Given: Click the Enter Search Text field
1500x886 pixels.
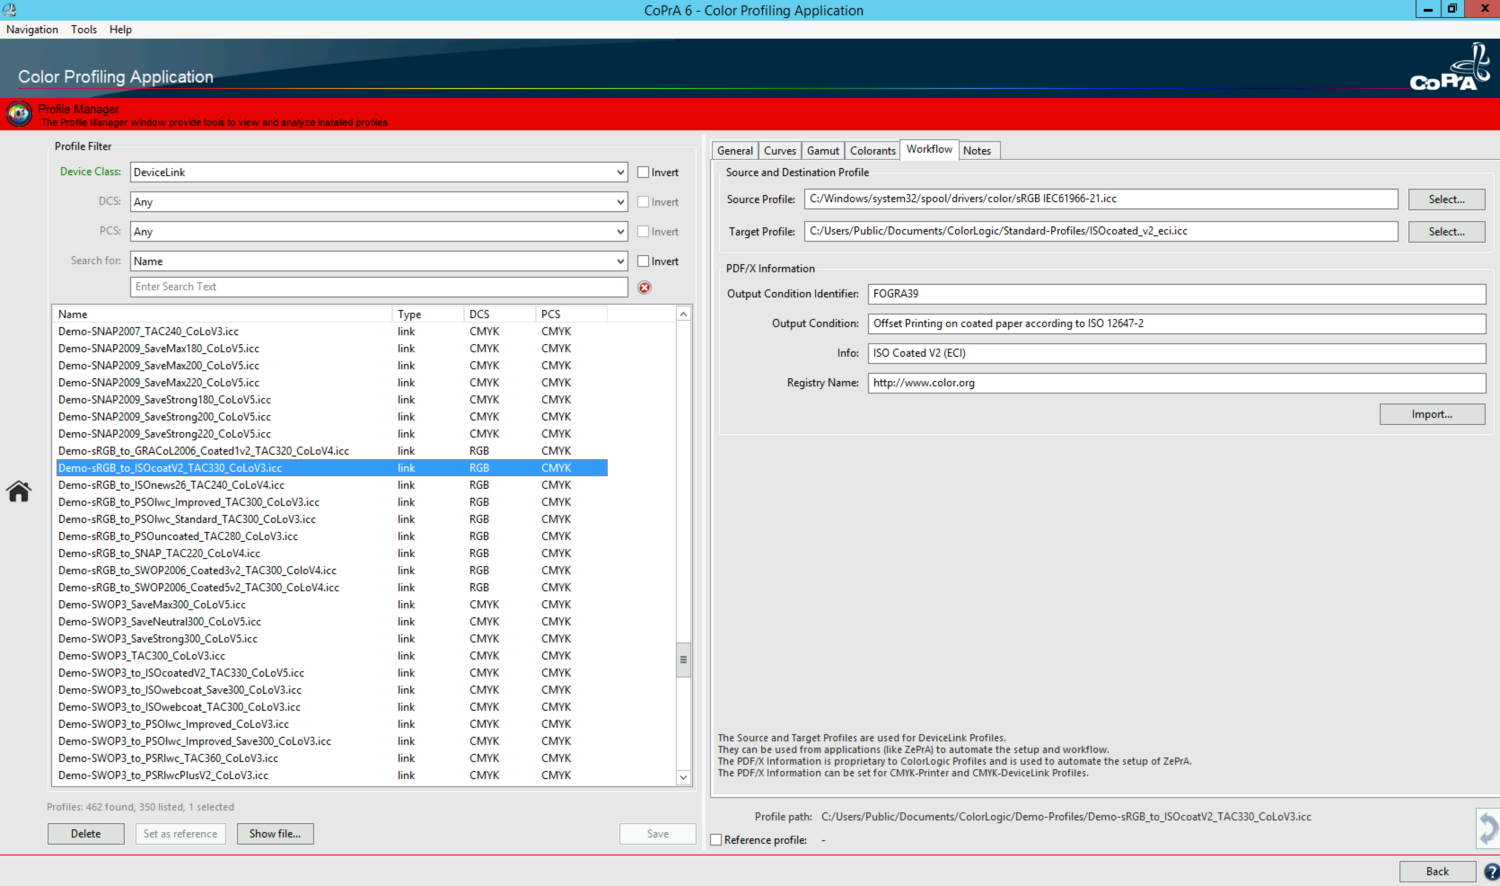Looking at the screenshot, I should 379,287.
